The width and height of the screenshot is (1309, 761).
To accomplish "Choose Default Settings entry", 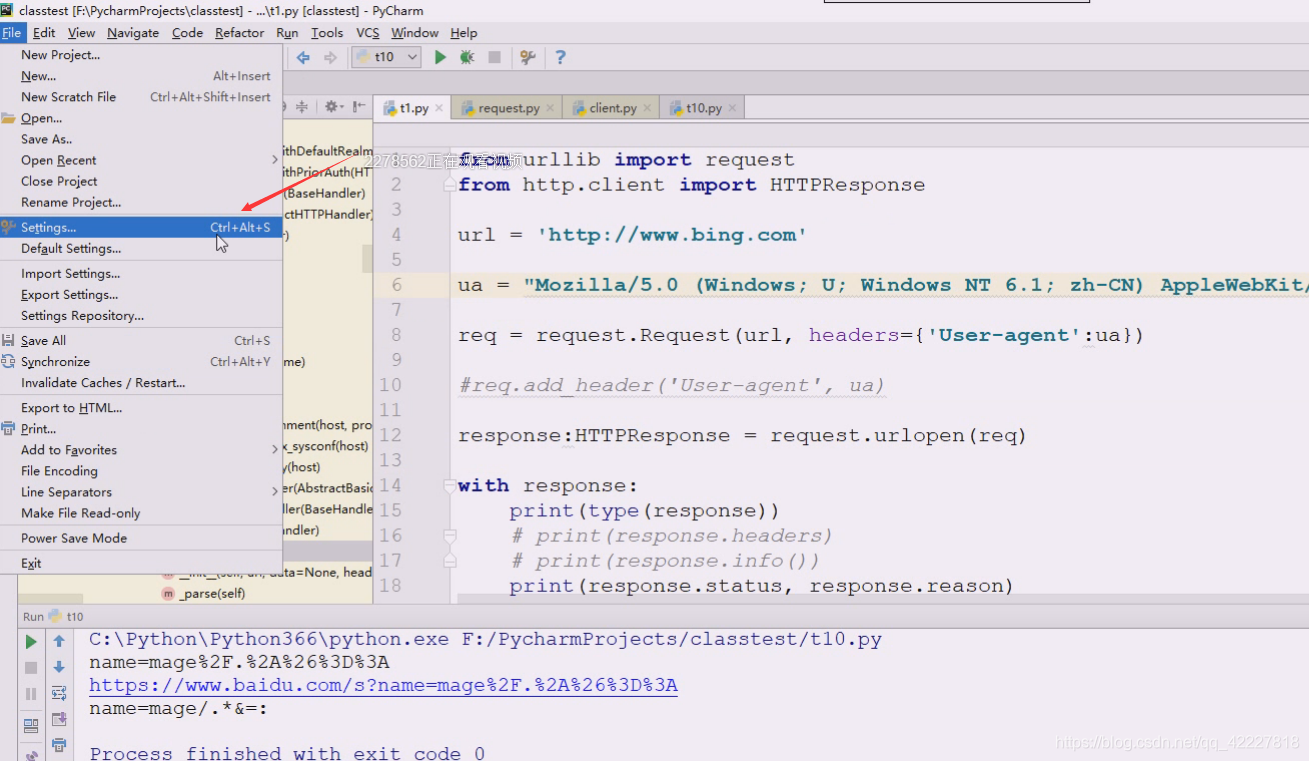I will click(142, 248).
